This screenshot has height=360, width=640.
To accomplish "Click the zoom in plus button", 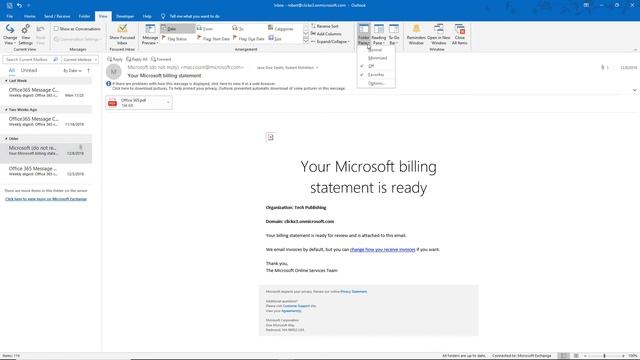I will pos(624,356).
